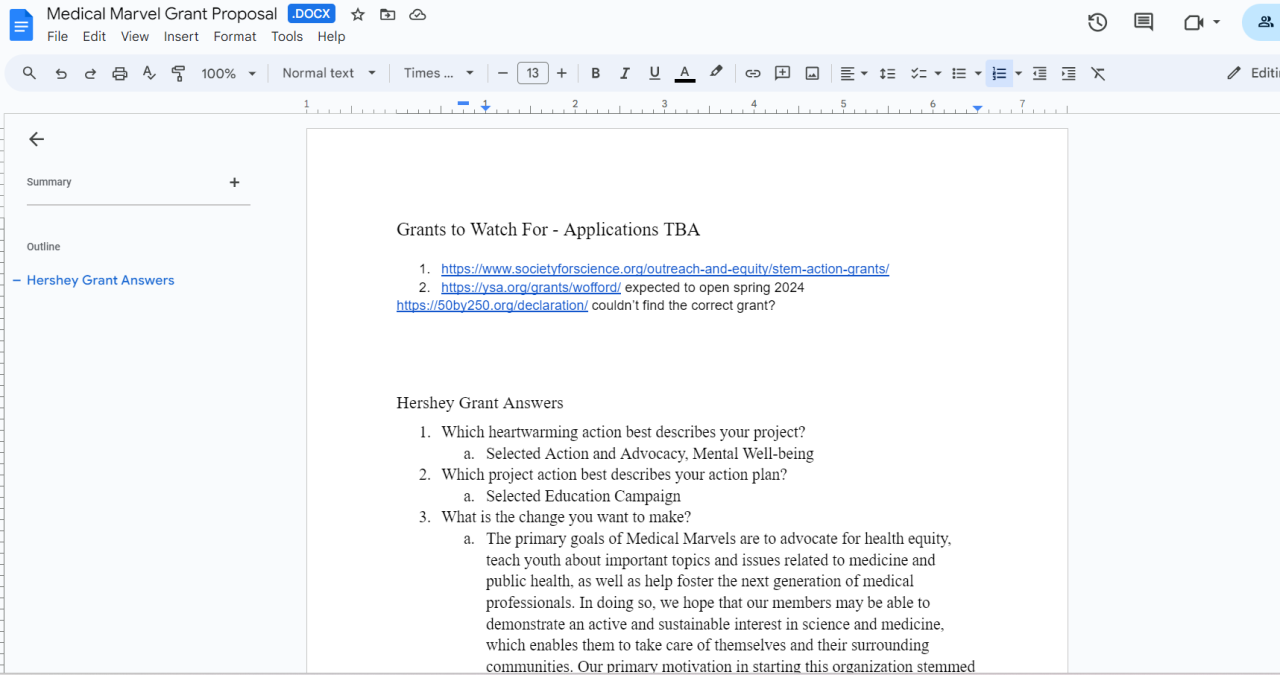Toggle underline formatting
The width and height of the screenshot is (1280, 675).
tap(654, 73)
